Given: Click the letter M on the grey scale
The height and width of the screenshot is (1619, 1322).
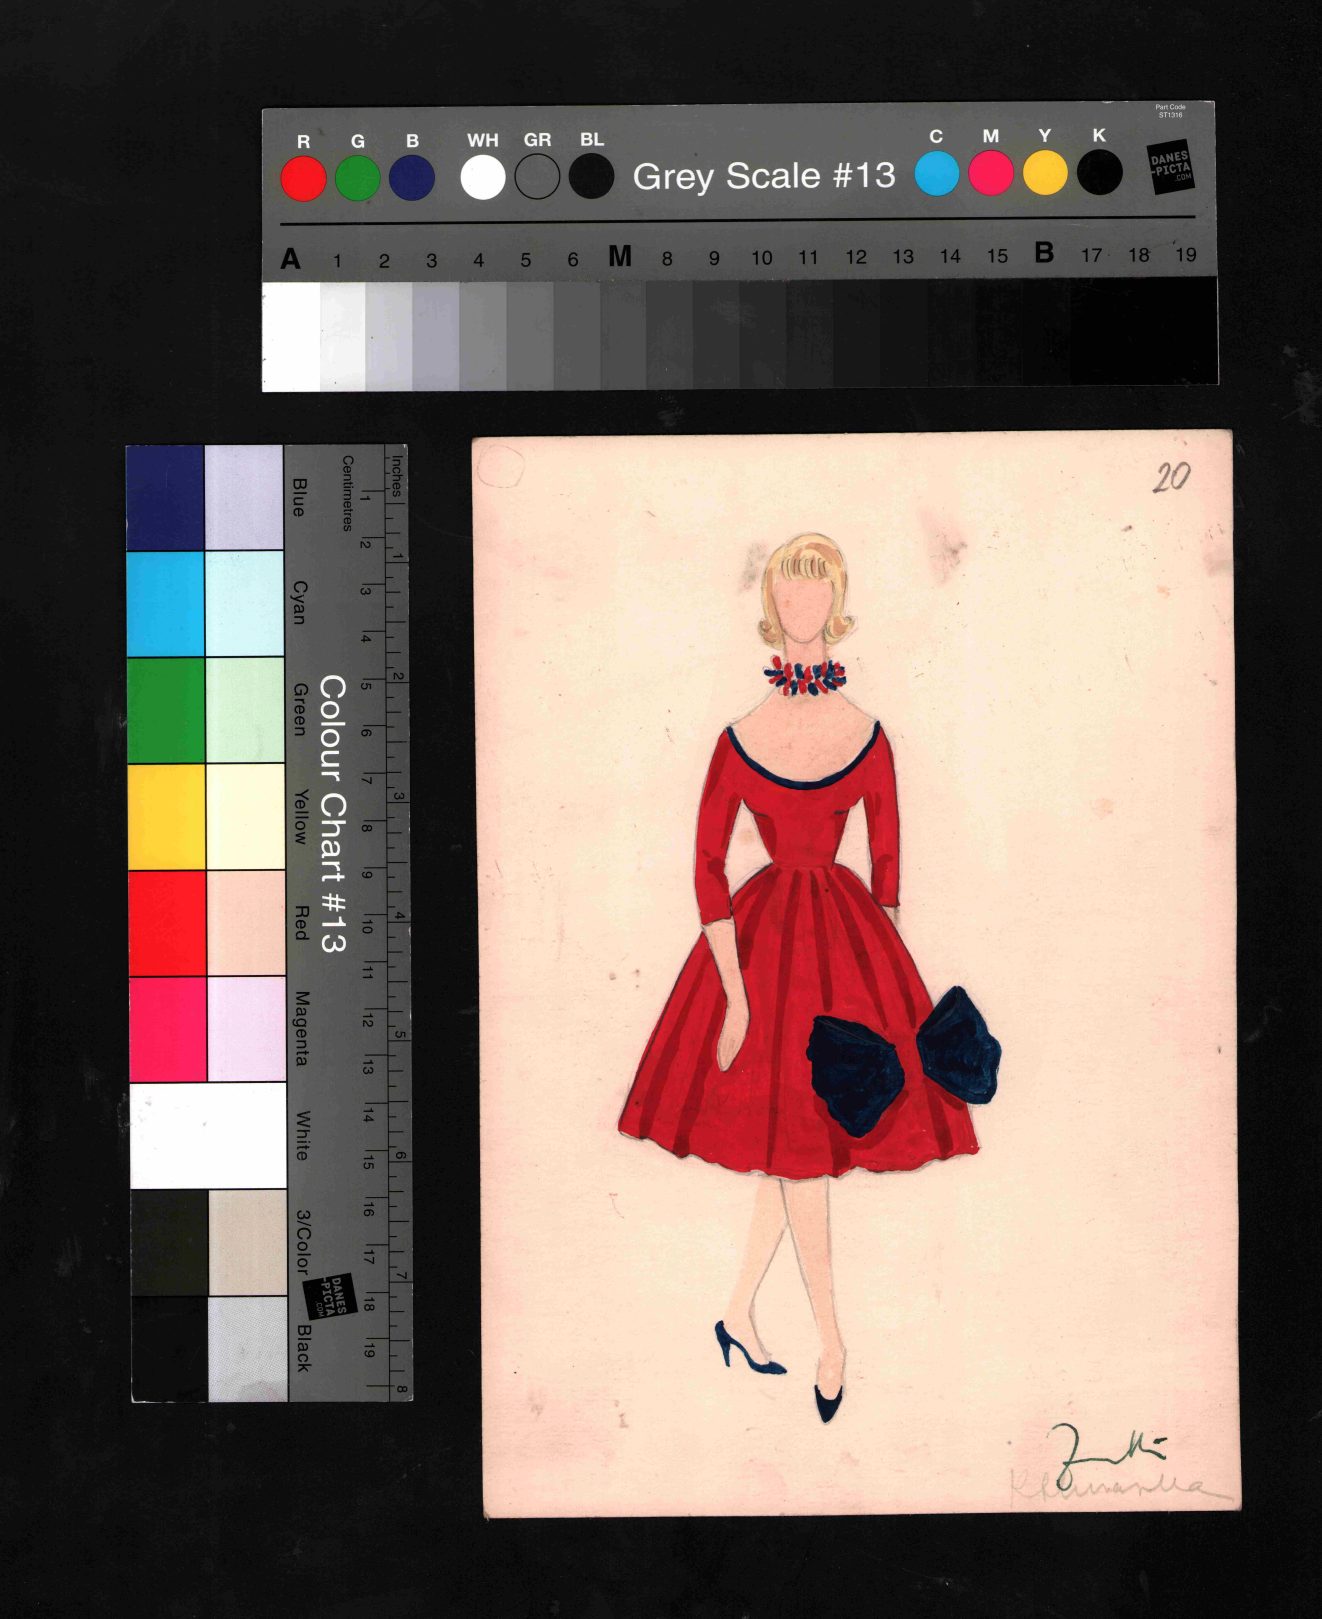Looking at the screenshot, I should [620, 257].
